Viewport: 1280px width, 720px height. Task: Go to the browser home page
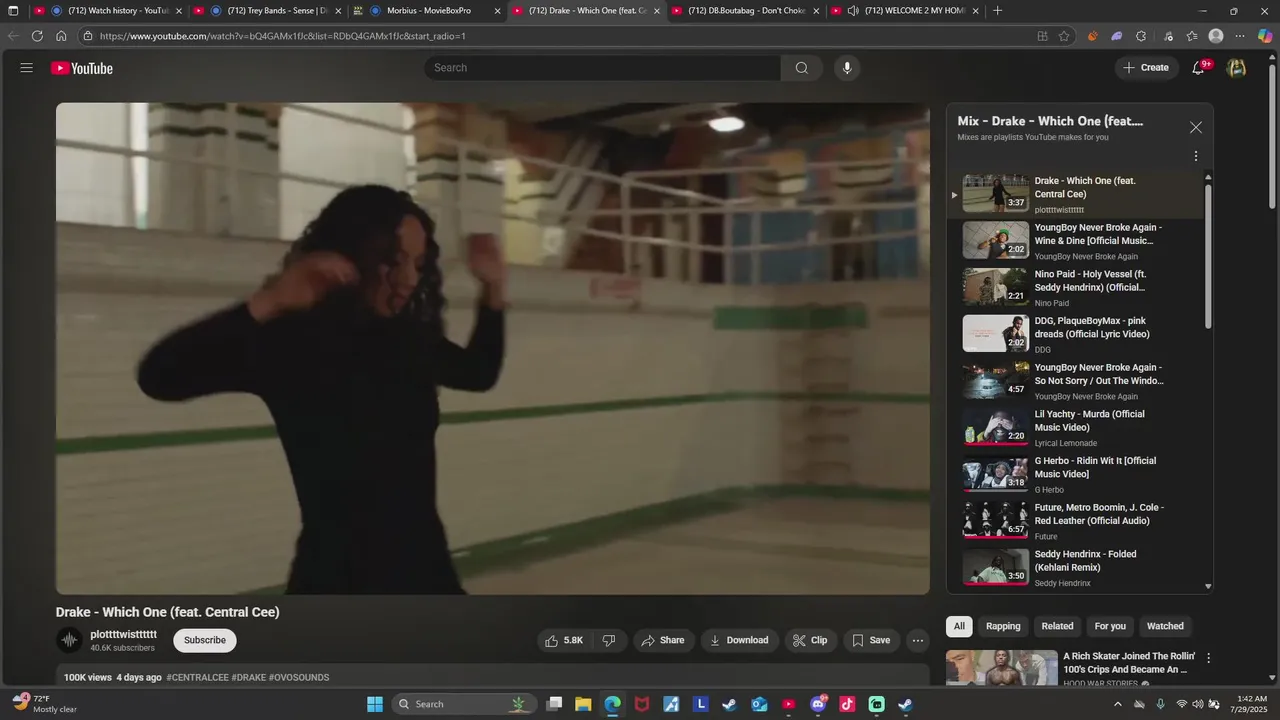pyautogui.click(x=61, y=36)
